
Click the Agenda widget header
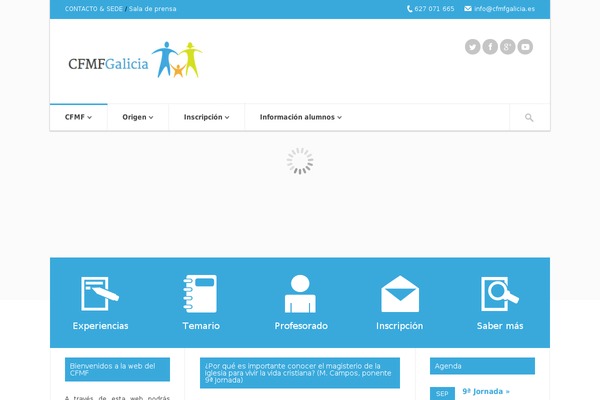click(x=482, y=366)
